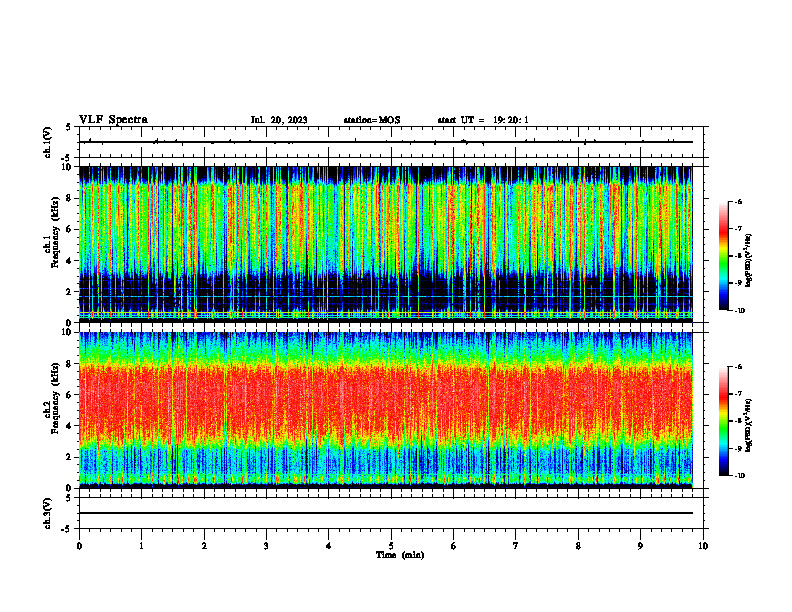
Task: Click the '-7' tick on ch.2 colorbar
Action: (738, 394)
